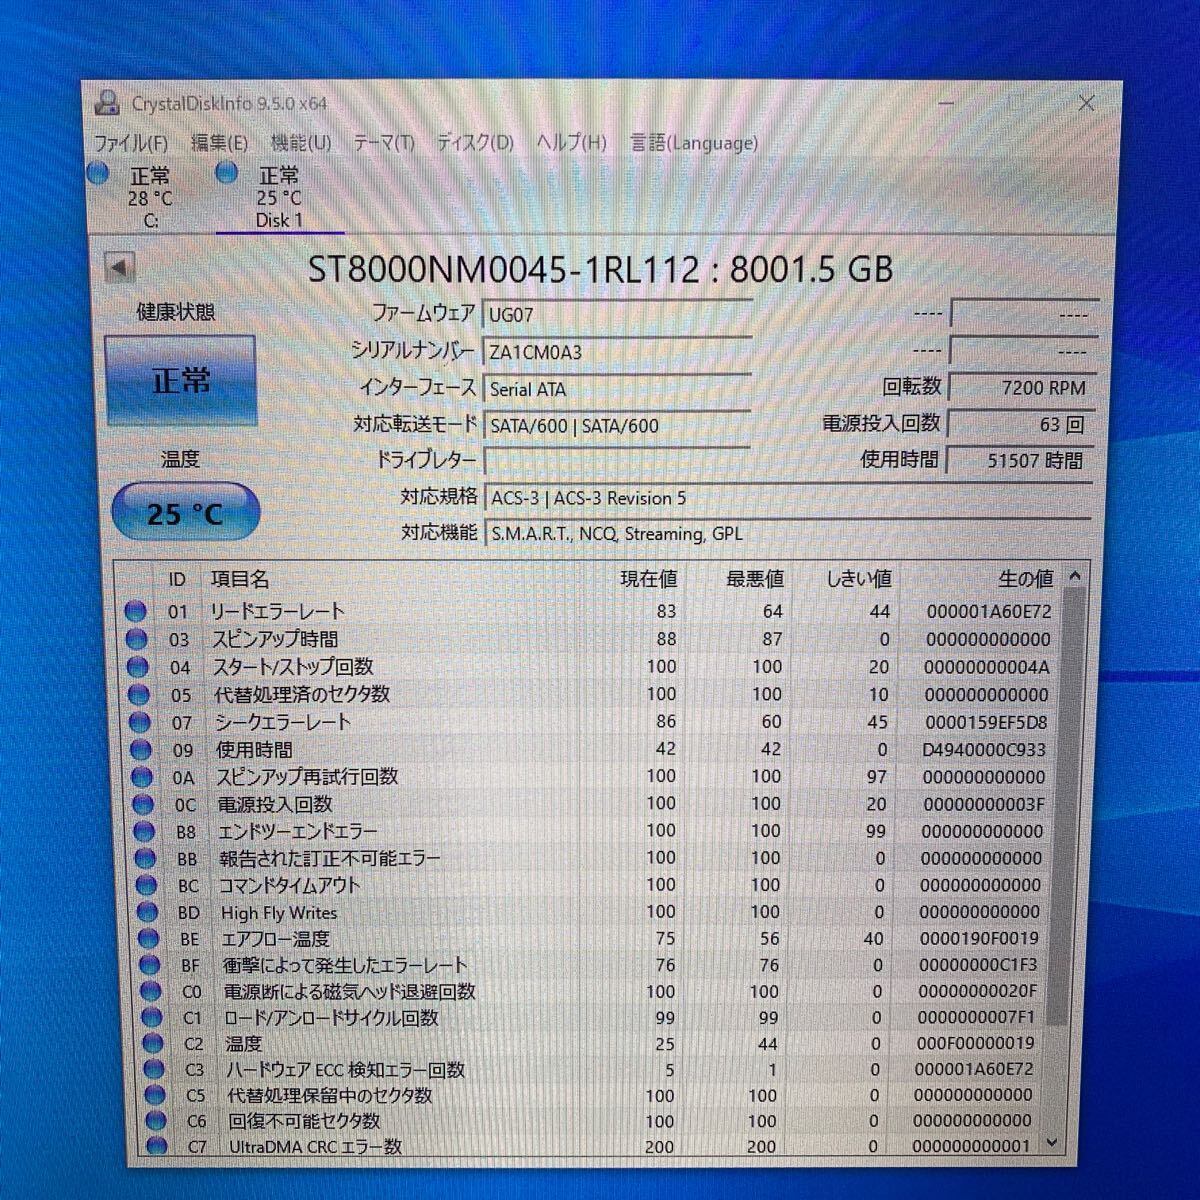Viewport: 1200px width, 1200px height.
Task: Click the 最悪値 column header
Action: pos(754,579)
